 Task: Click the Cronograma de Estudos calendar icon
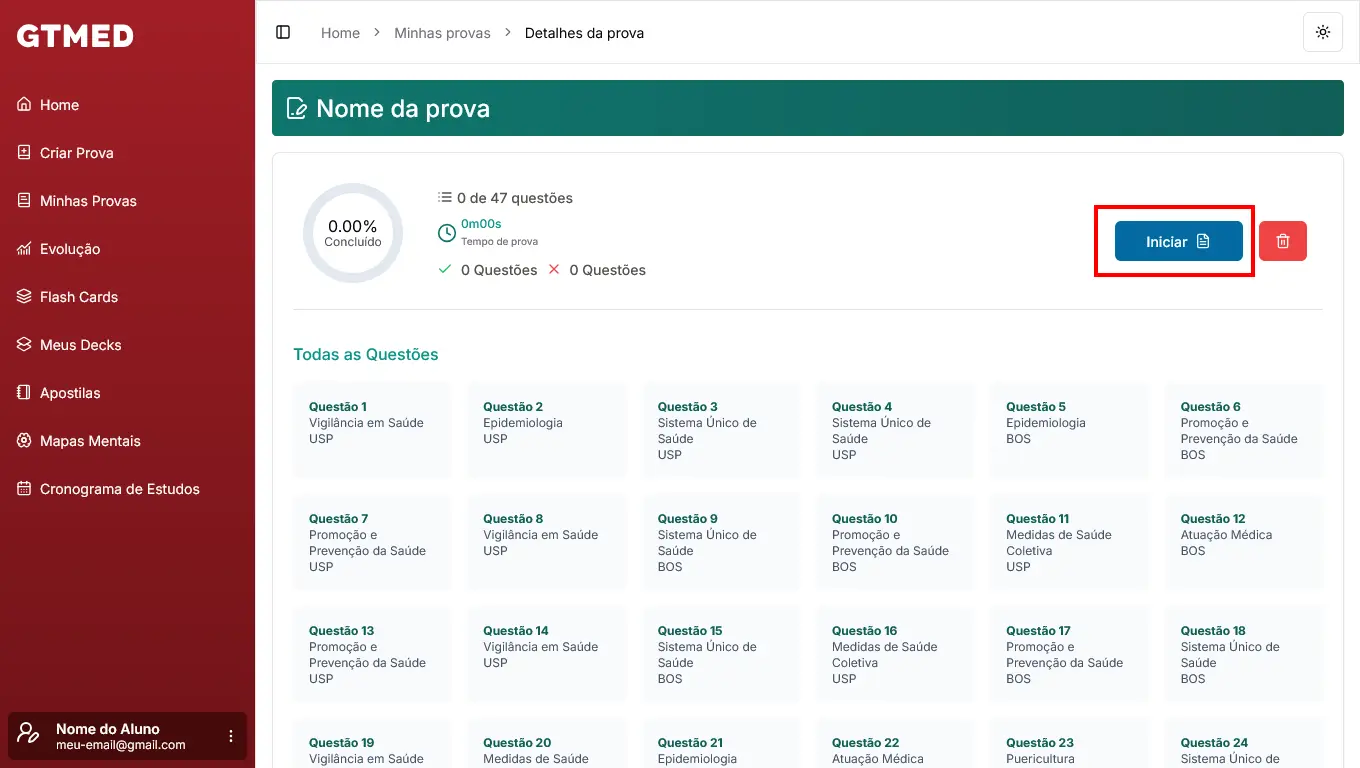pos(24,489)
